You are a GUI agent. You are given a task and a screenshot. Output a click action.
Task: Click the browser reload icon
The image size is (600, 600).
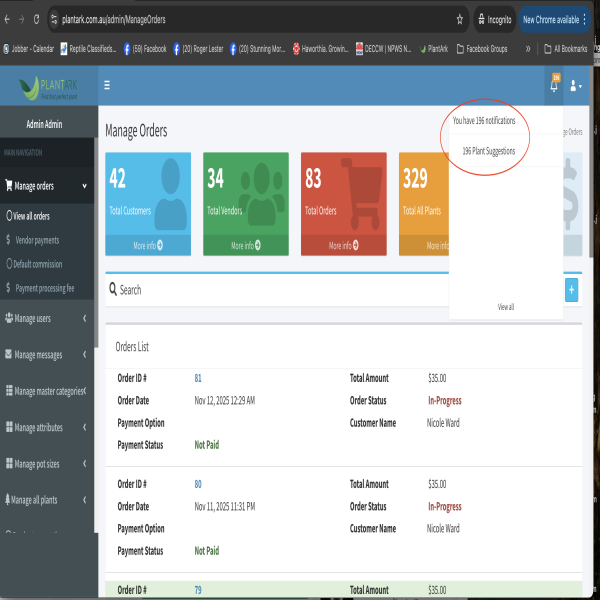[37, 19]
